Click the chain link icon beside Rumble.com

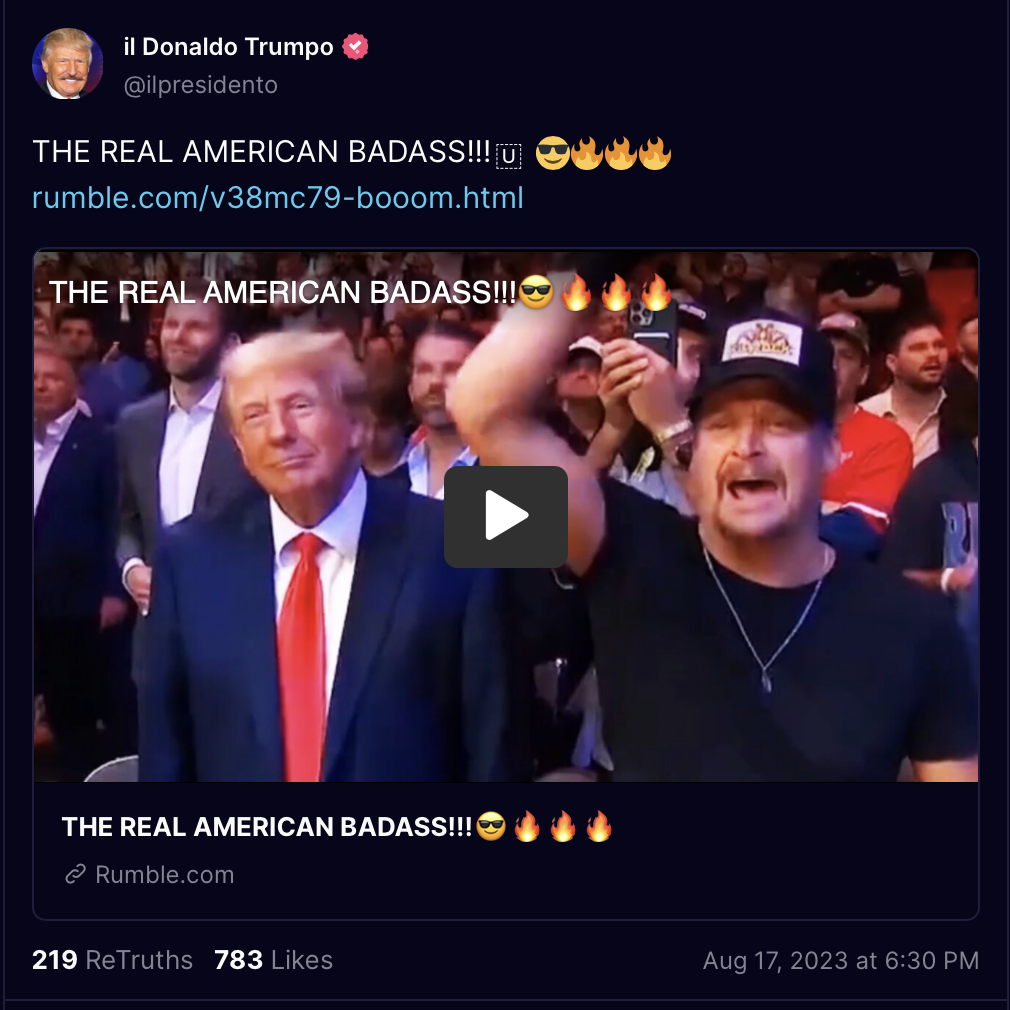(x=75, y=875)
